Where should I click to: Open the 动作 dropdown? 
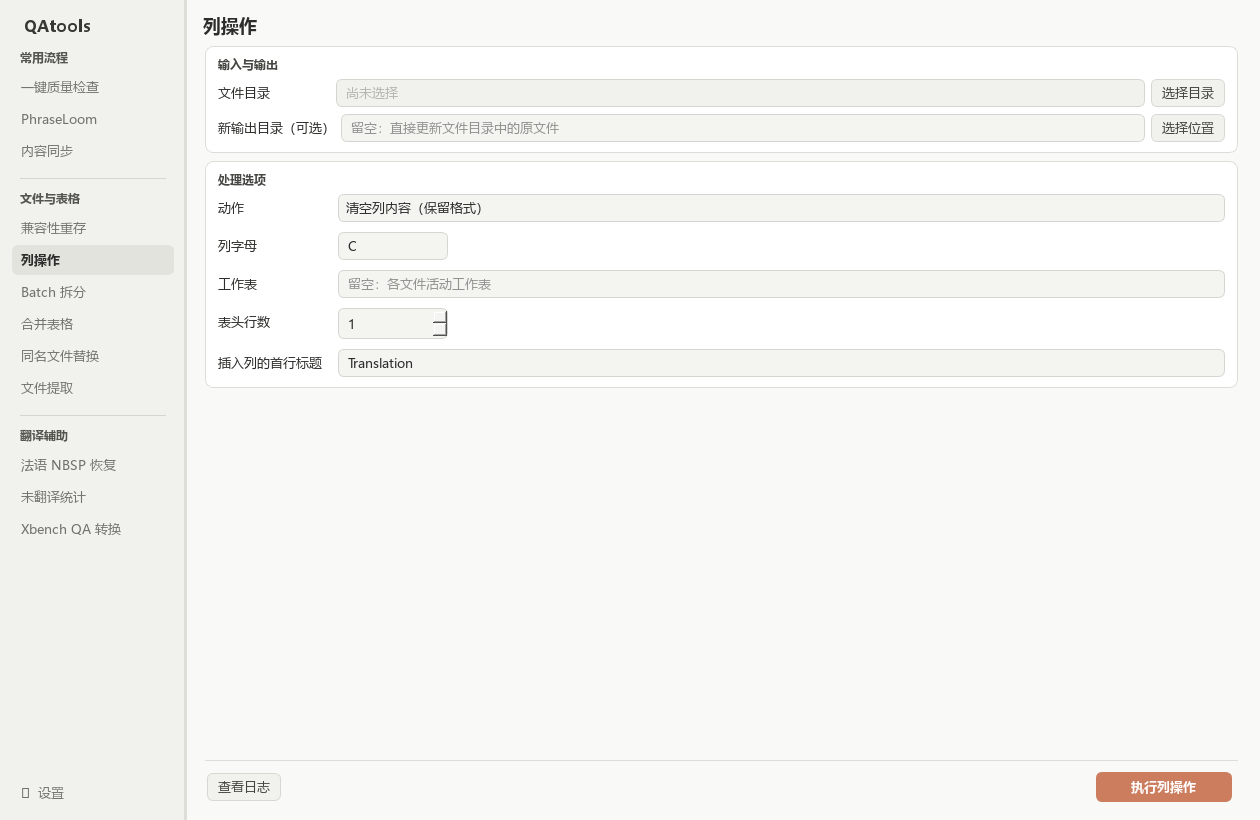point(781,208)
